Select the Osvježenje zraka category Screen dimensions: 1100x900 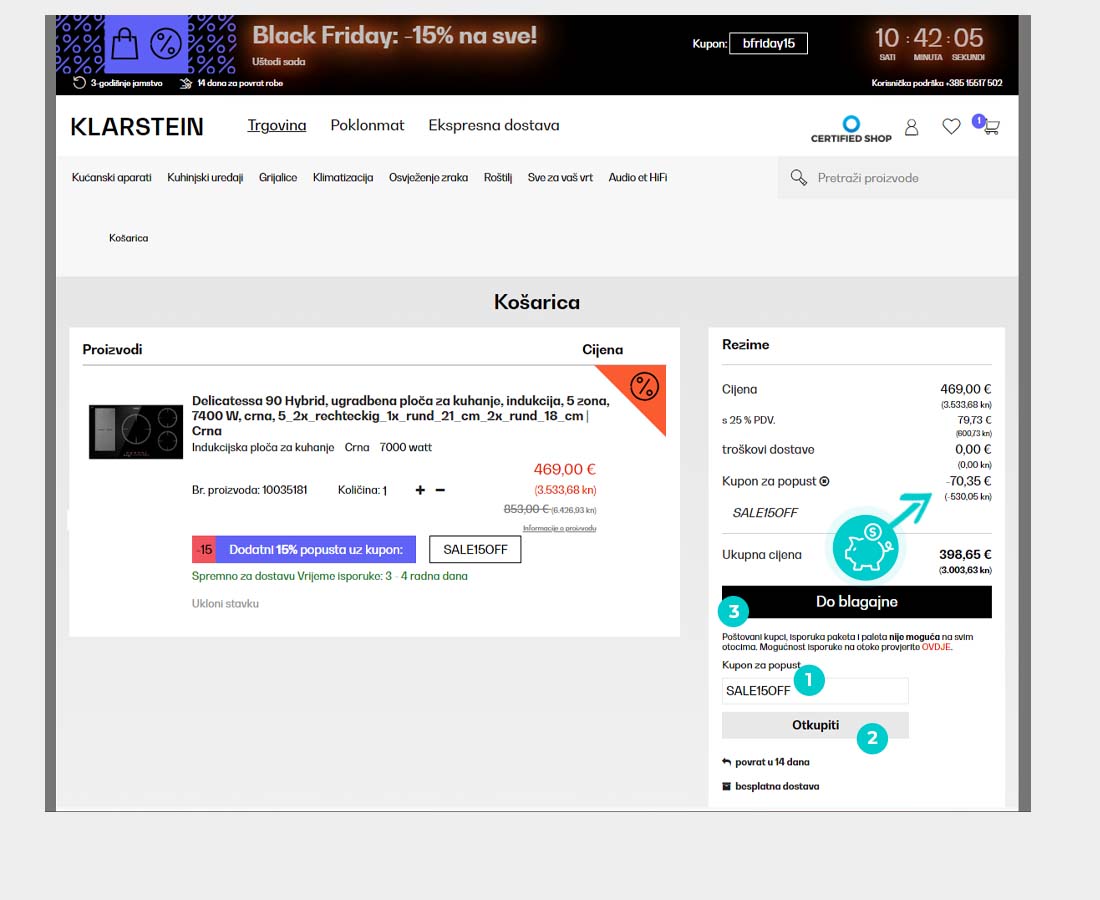(x=429, y=177)
